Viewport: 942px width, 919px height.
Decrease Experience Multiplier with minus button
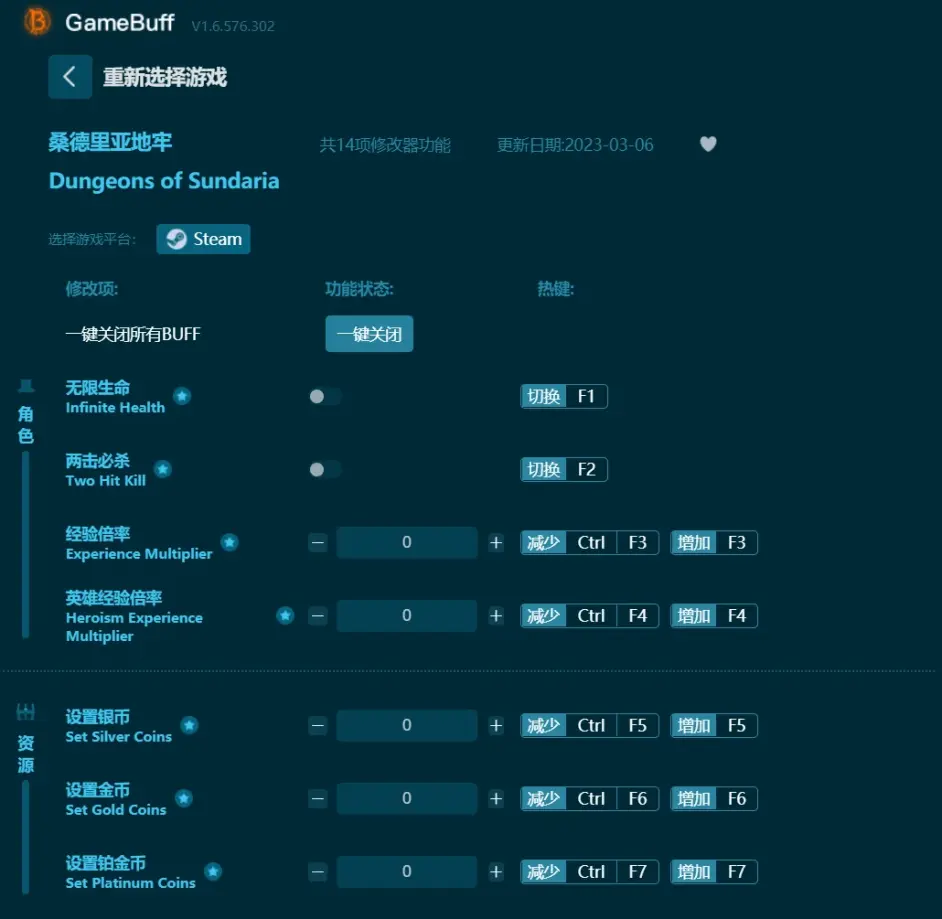(x=318, y=543)
